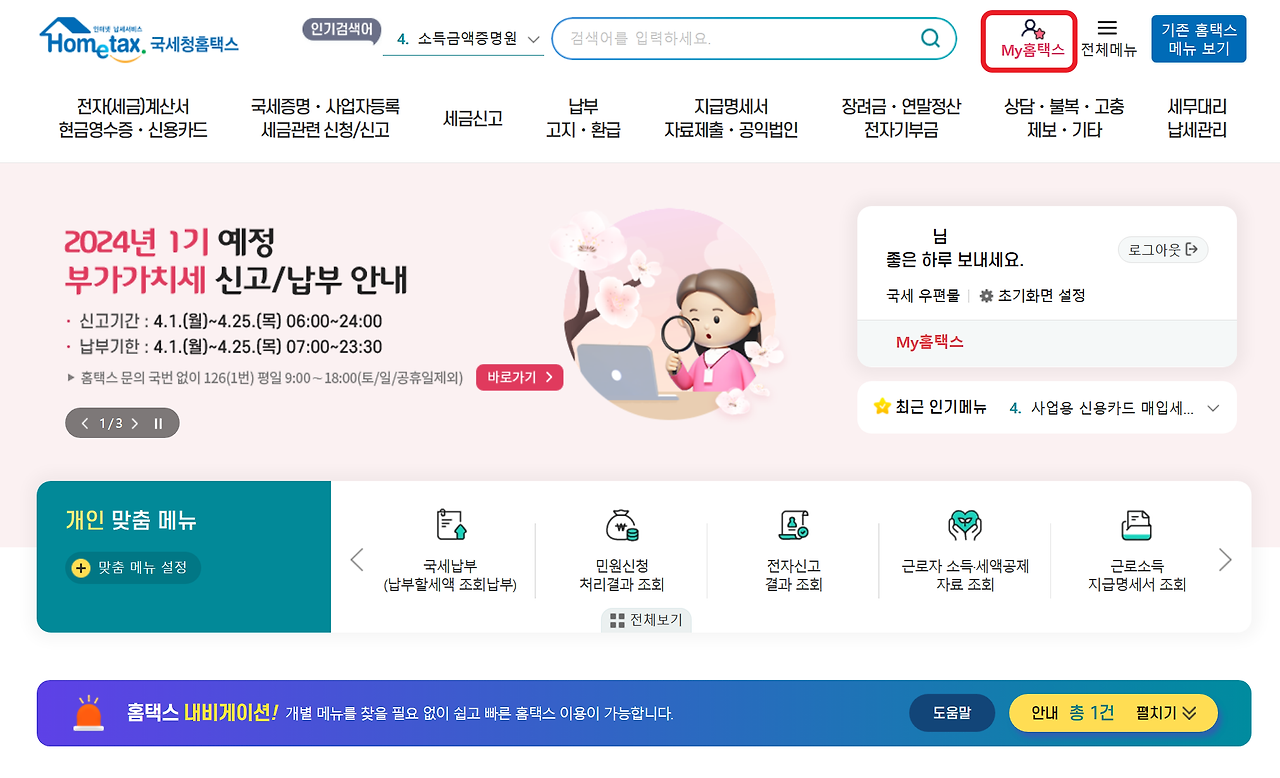Image resolution: width=1280 pixels, height=778 pixels.
Task: Show previous banner slide arrow
Action: coord(85,423)
